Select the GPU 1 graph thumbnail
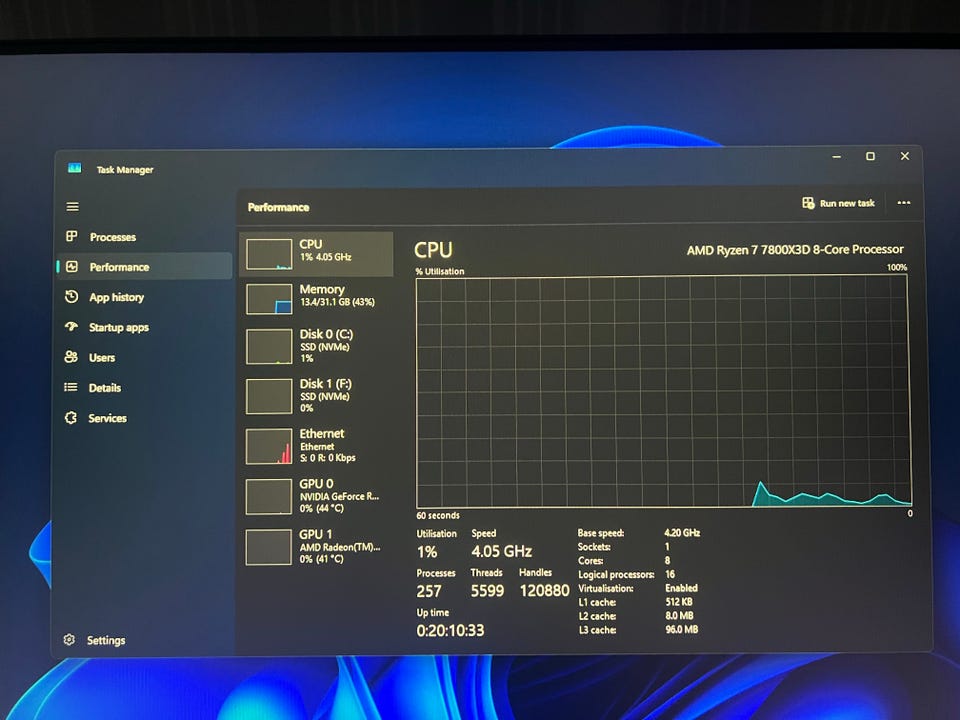The image size is (960, 720). pos(269,547)
